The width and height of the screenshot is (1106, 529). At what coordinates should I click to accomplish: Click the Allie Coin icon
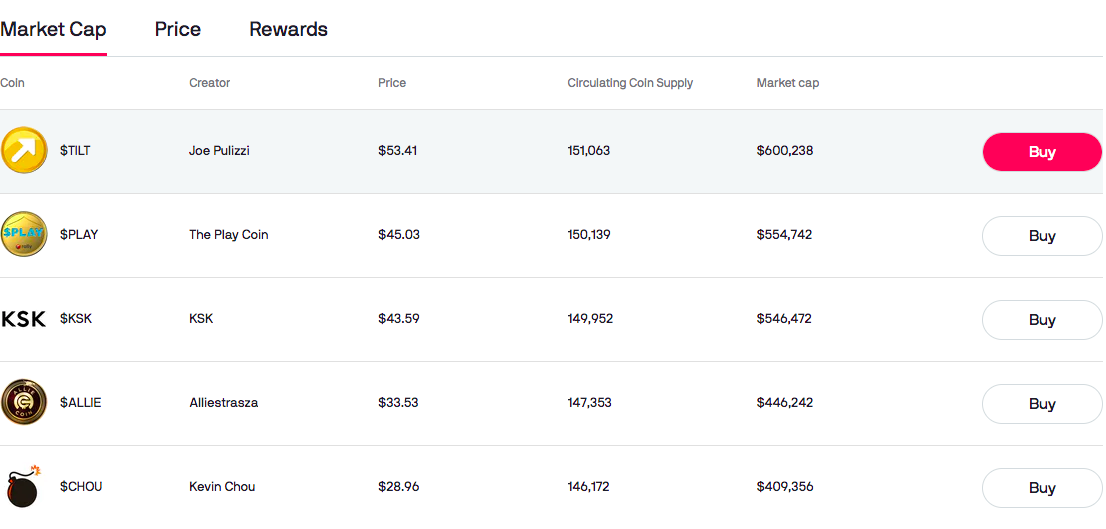tap(24, 402)
